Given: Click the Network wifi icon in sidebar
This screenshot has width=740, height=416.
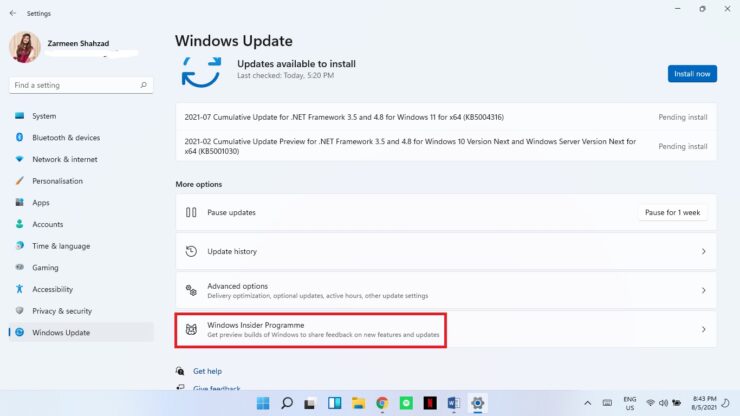Looking at the screenshot, I should click(19, 159).
